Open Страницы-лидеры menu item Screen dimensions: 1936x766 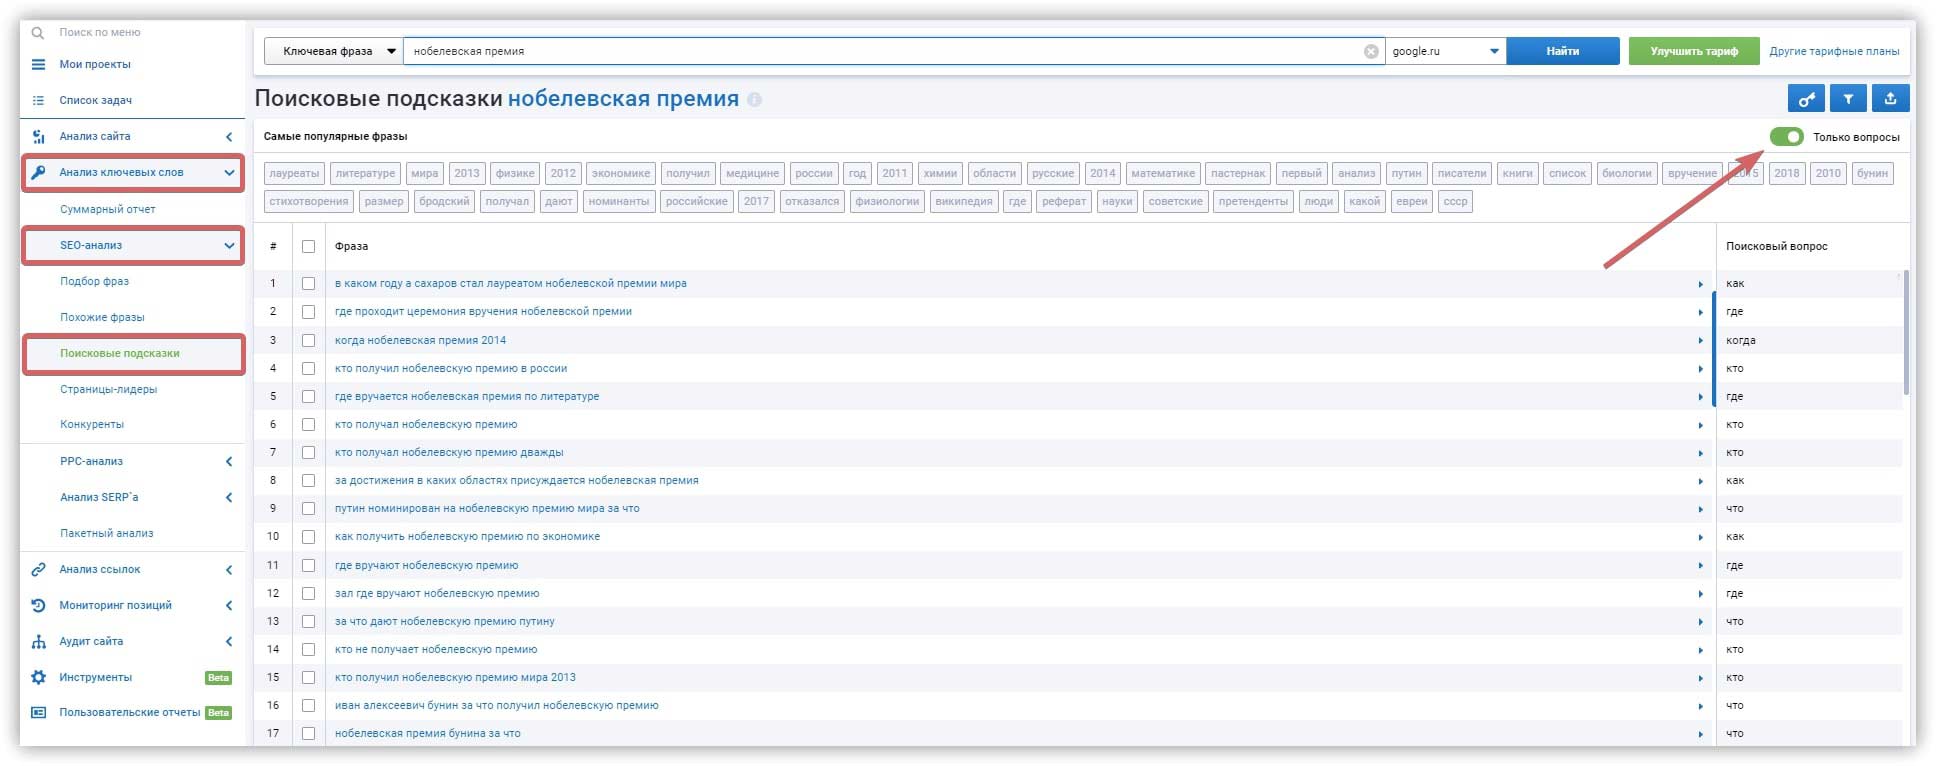pos(108,389)
